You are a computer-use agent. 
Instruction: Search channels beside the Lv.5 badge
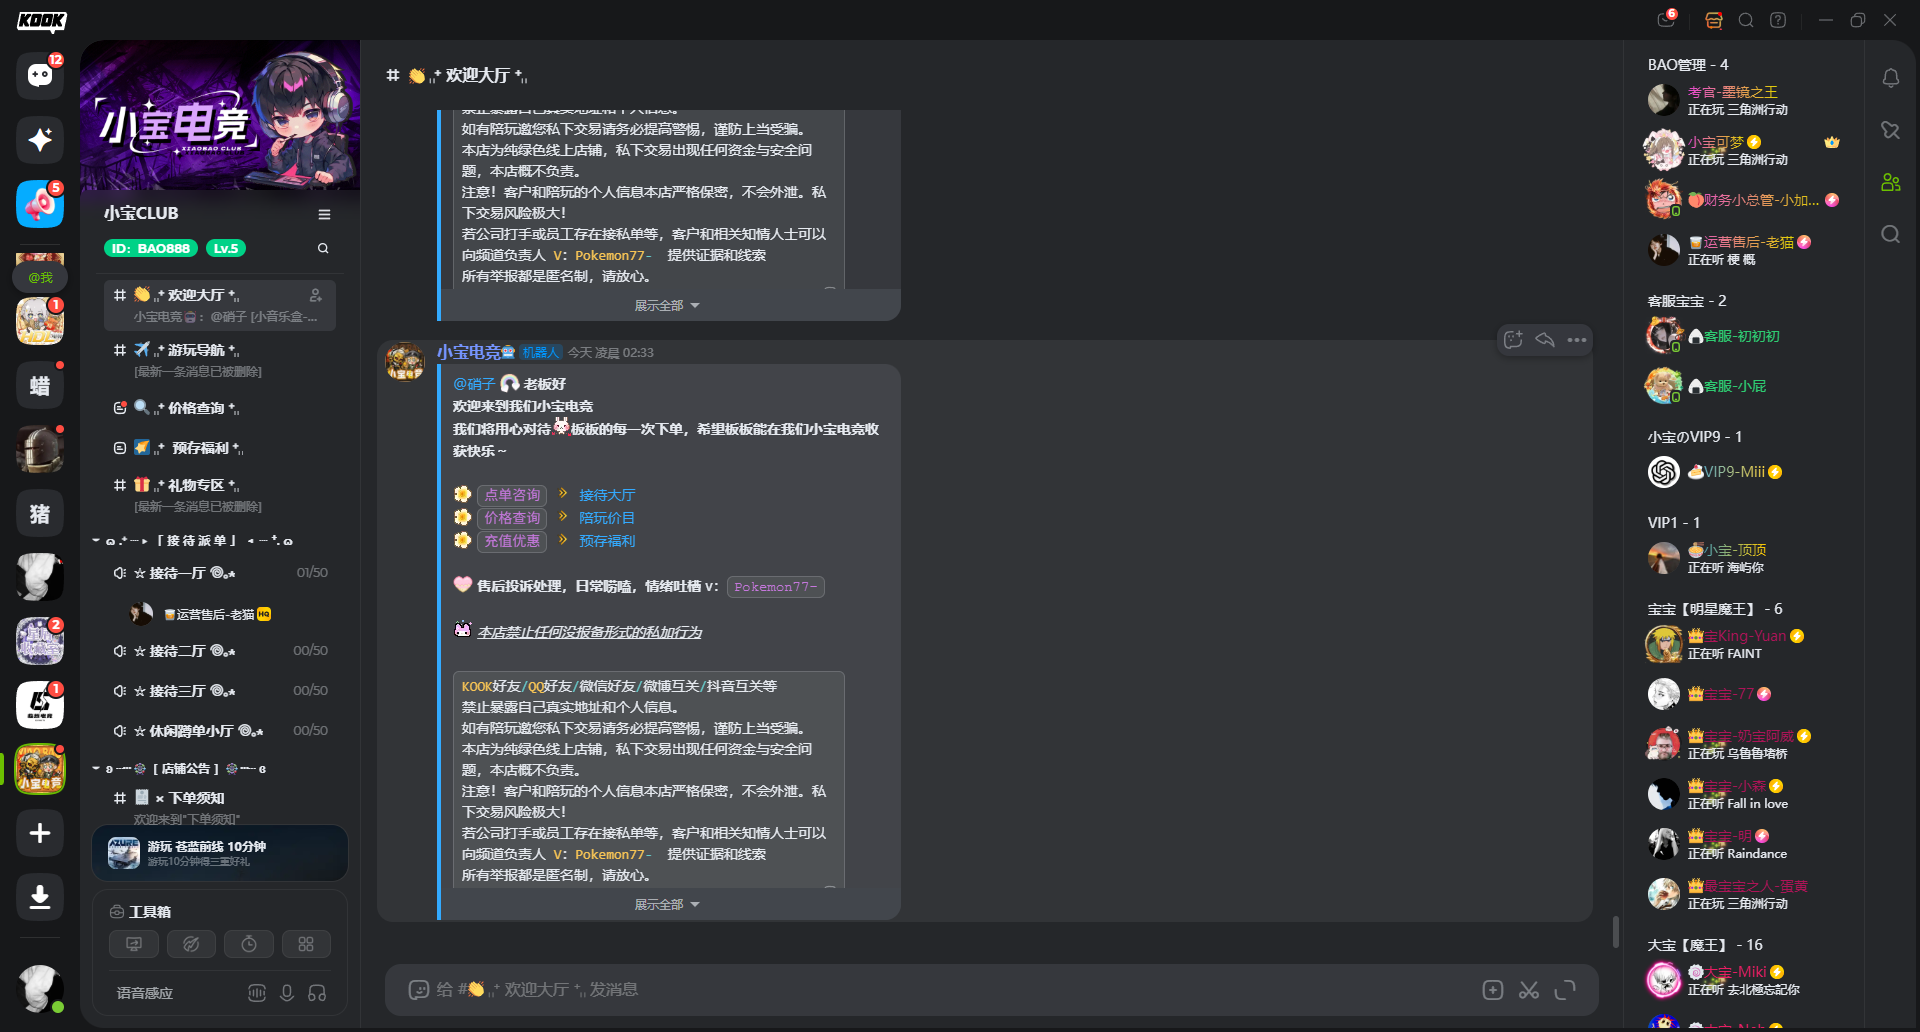tap(323, 248)
